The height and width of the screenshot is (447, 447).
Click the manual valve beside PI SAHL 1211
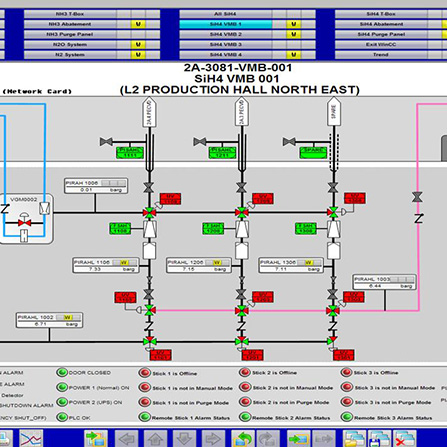tap(200, 142)
